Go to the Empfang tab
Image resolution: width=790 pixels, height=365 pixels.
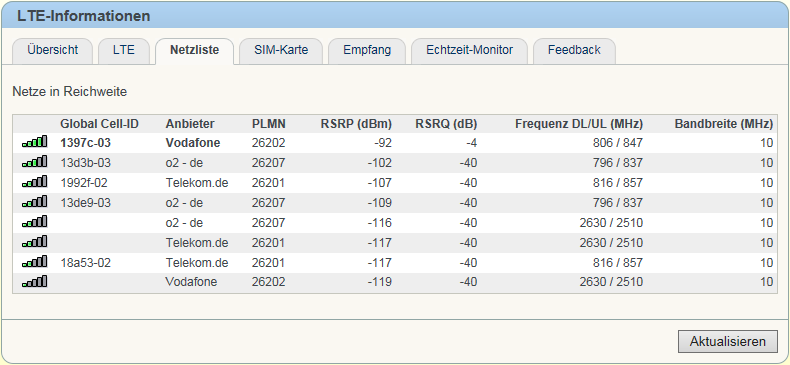[x=367, y=50]
